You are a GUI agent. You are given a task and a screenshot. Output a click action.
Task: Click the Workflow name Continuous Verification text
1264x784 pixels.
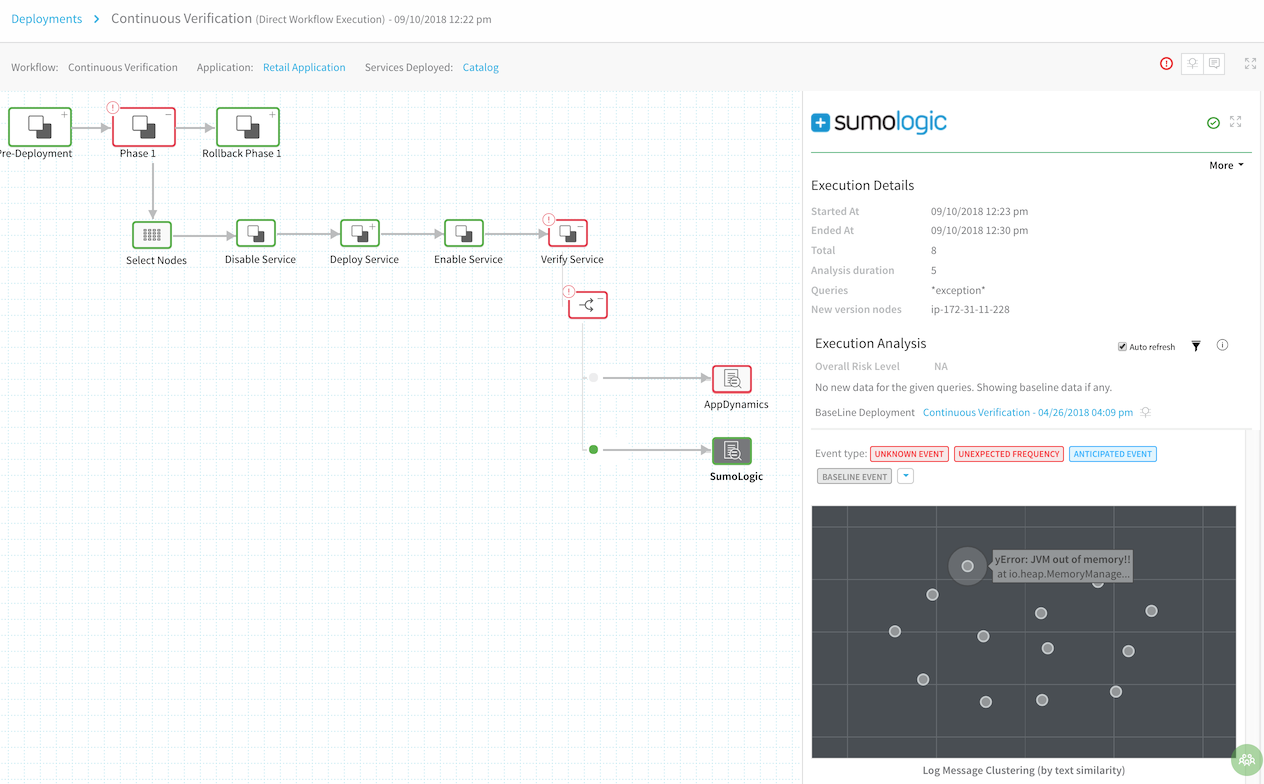123,67
